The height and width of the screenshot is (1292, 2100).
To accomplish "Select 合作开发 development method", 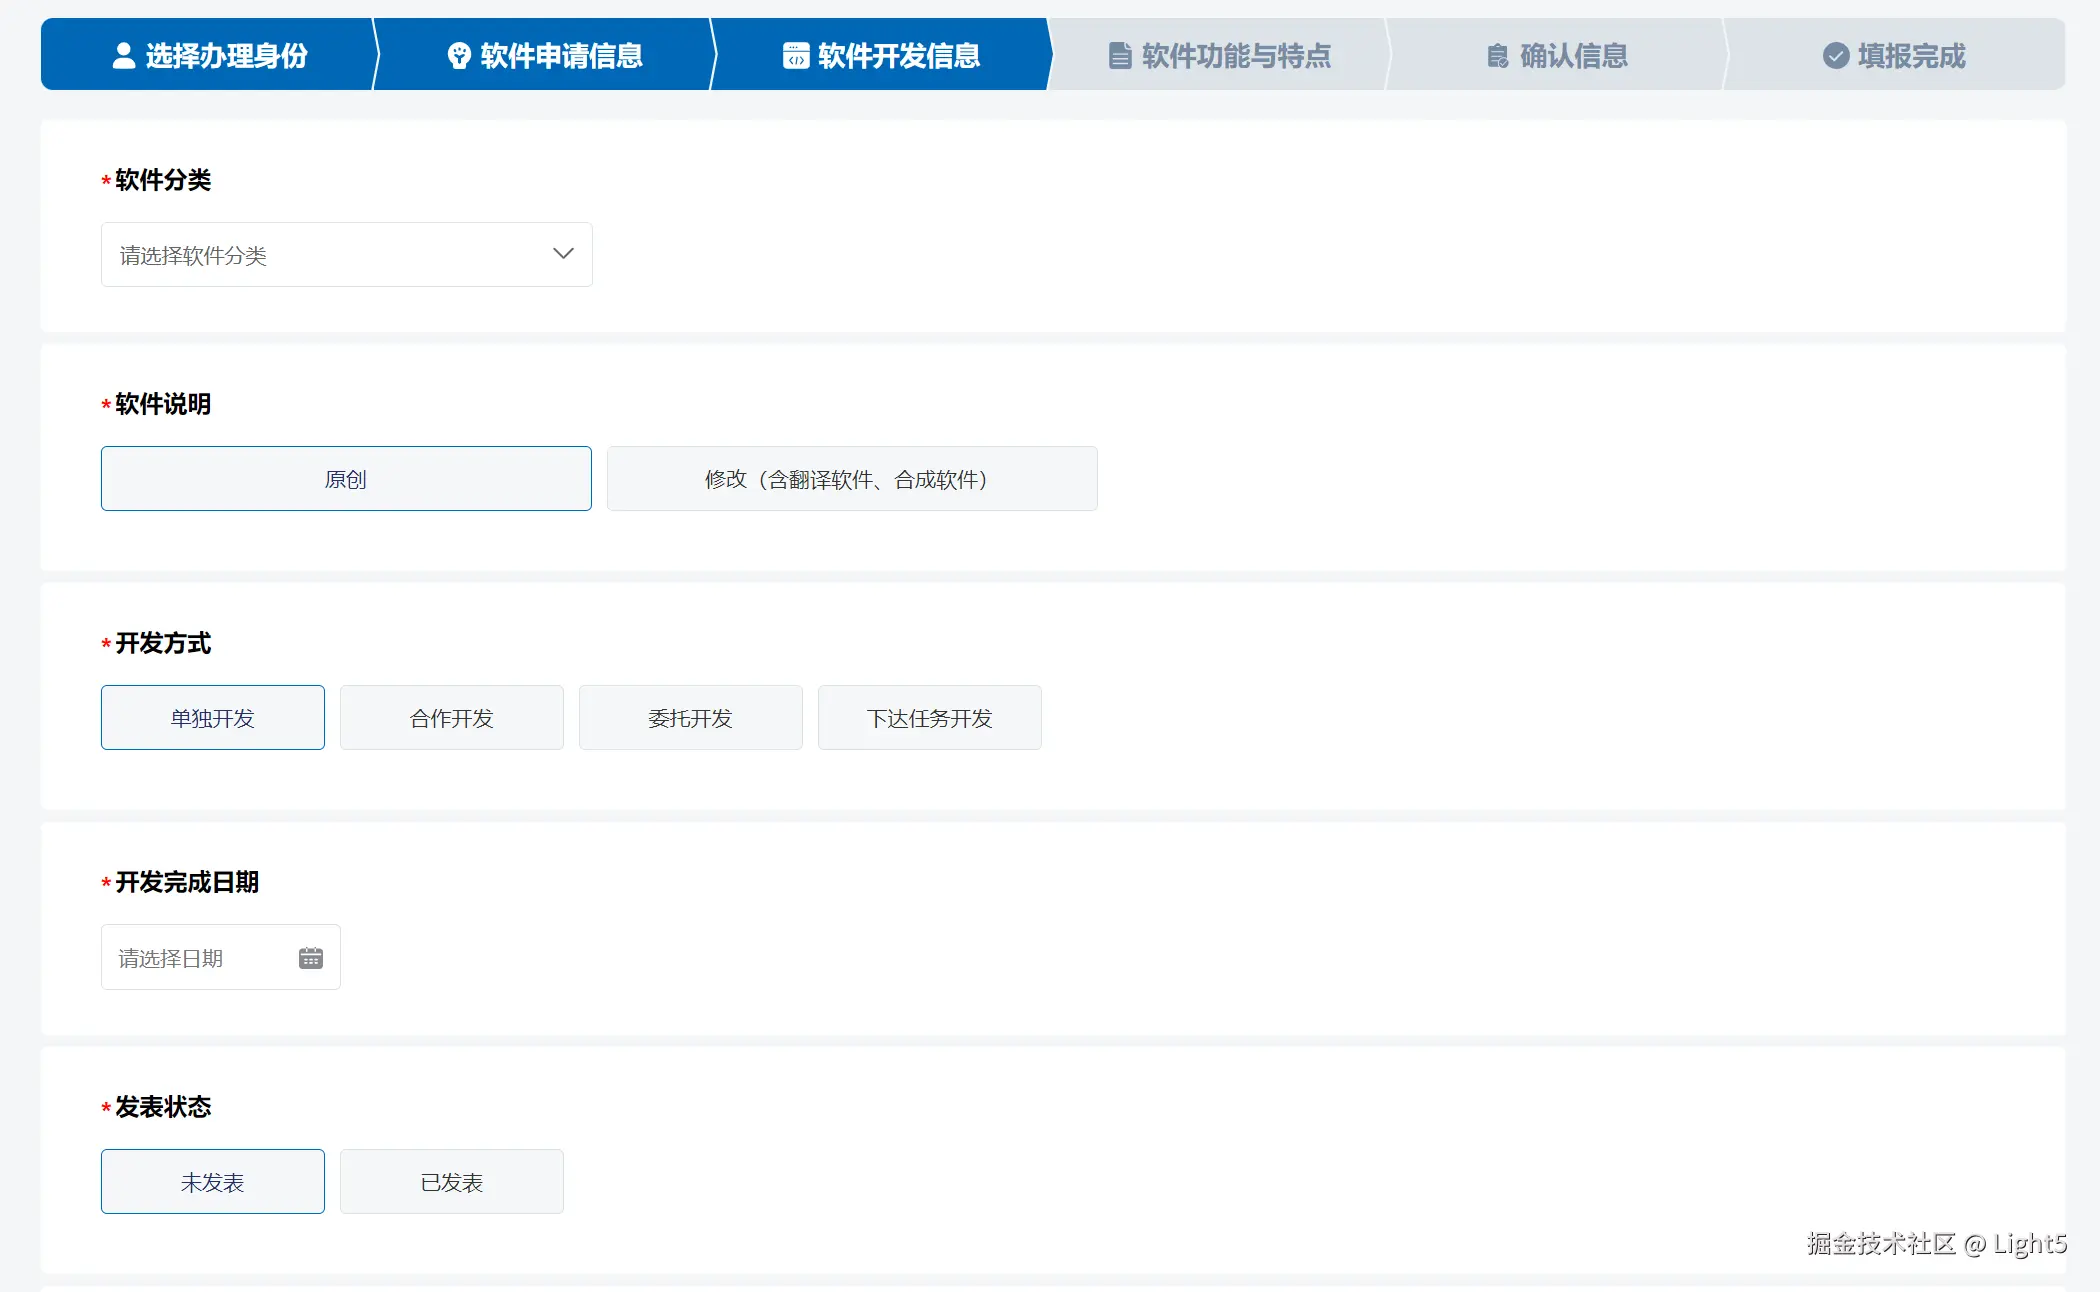I will [451, 718].
